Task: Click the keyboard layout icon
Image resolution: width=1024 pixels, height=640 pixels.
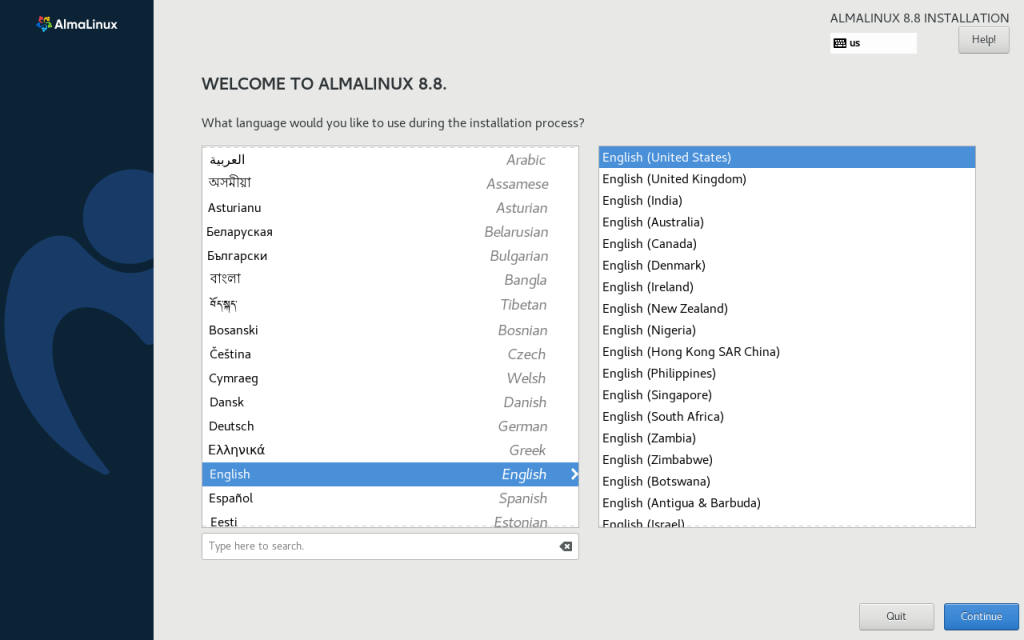Action: point(839,43)
